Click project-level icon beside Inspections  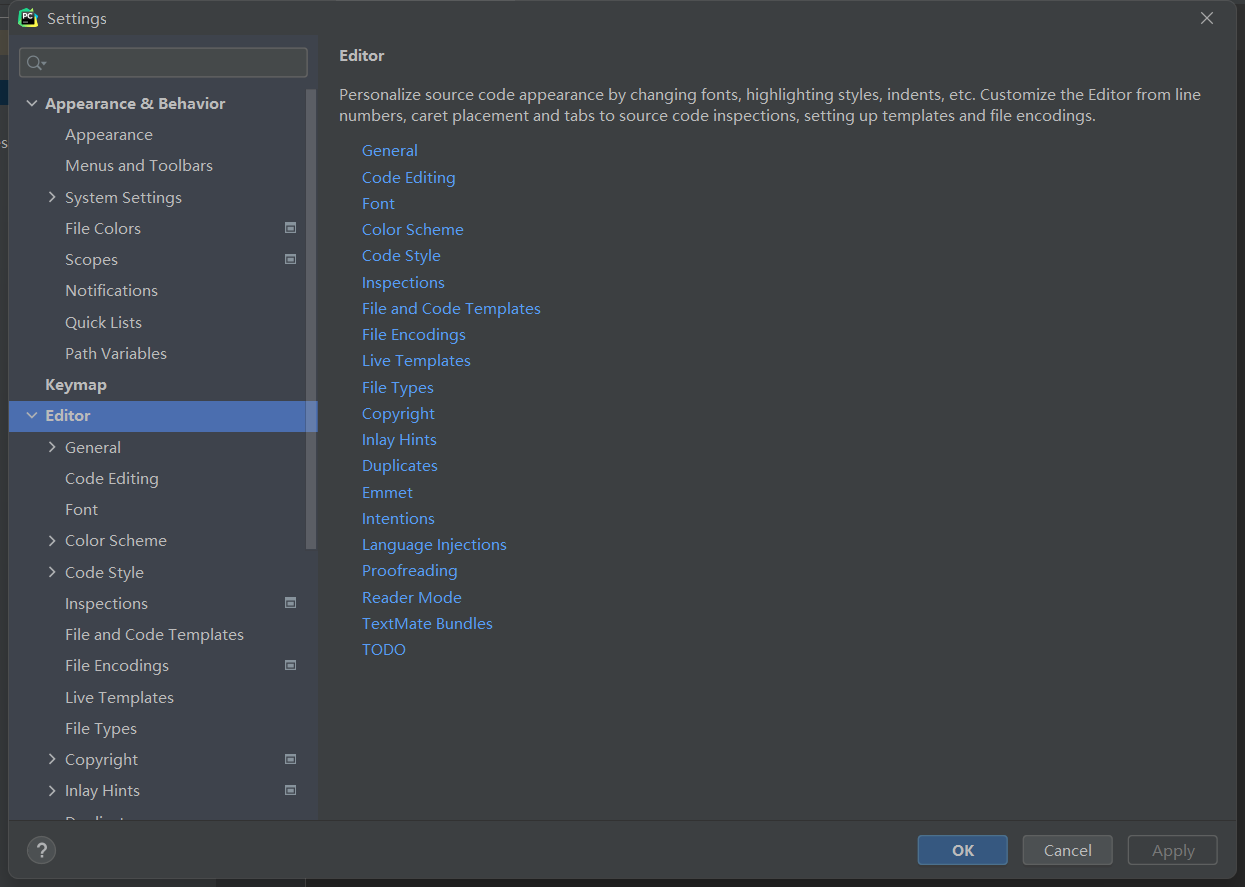pyautogui.click(x=290, y=603)
